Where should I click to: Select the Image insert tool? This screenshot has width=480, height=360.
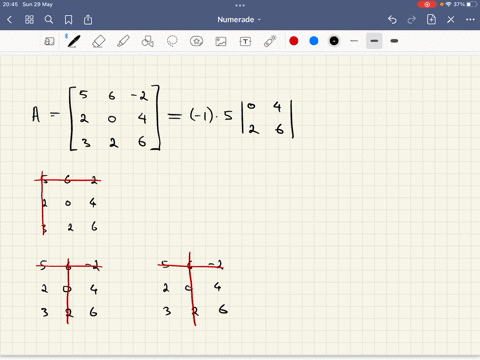tap(221, 41)
